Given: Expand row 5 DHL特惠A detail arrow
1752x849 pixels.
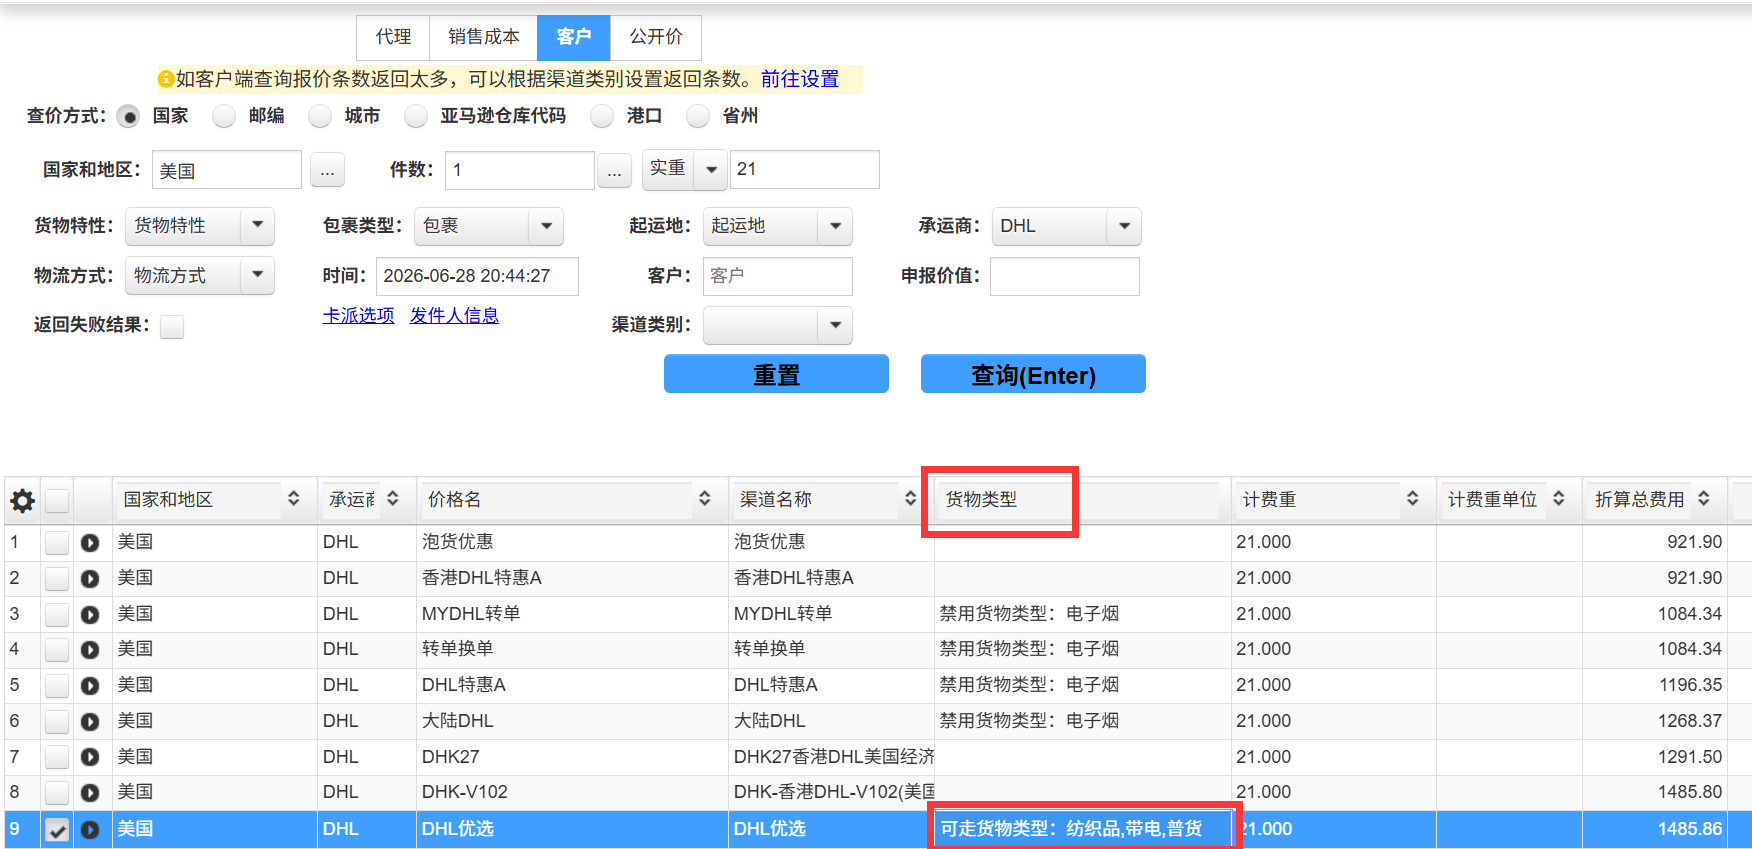Looking at the screenshot, I should click(x=90, y=685).
